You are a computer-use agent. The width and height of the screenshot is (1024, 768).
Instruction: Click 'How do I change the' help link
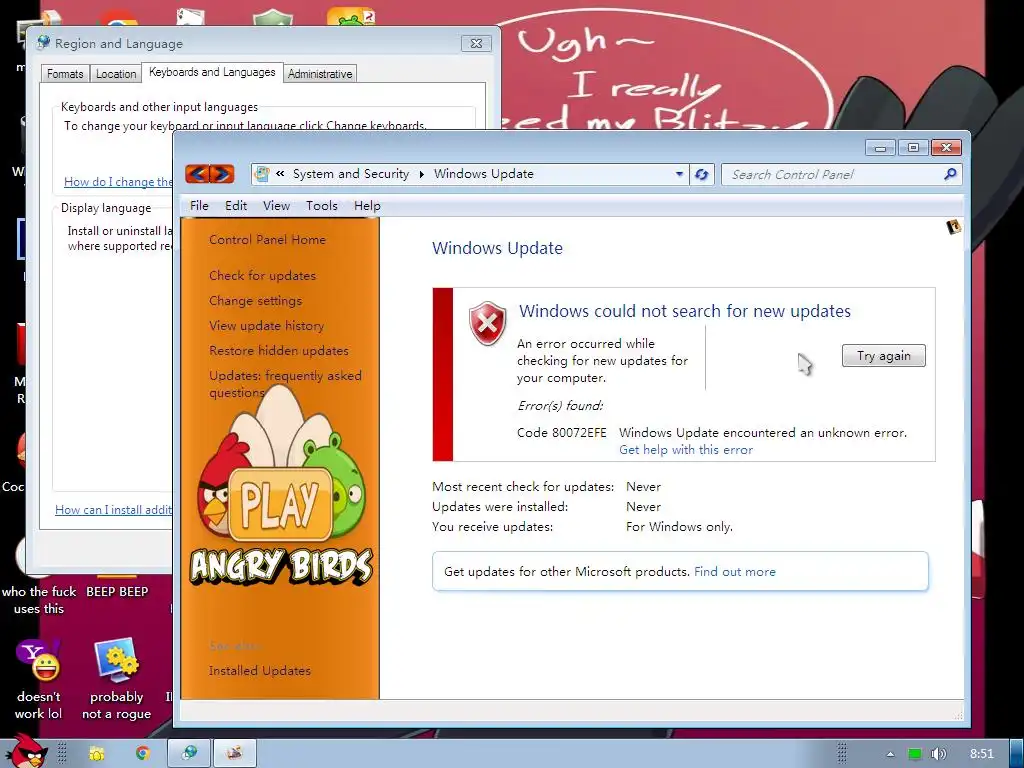(118, 182)
